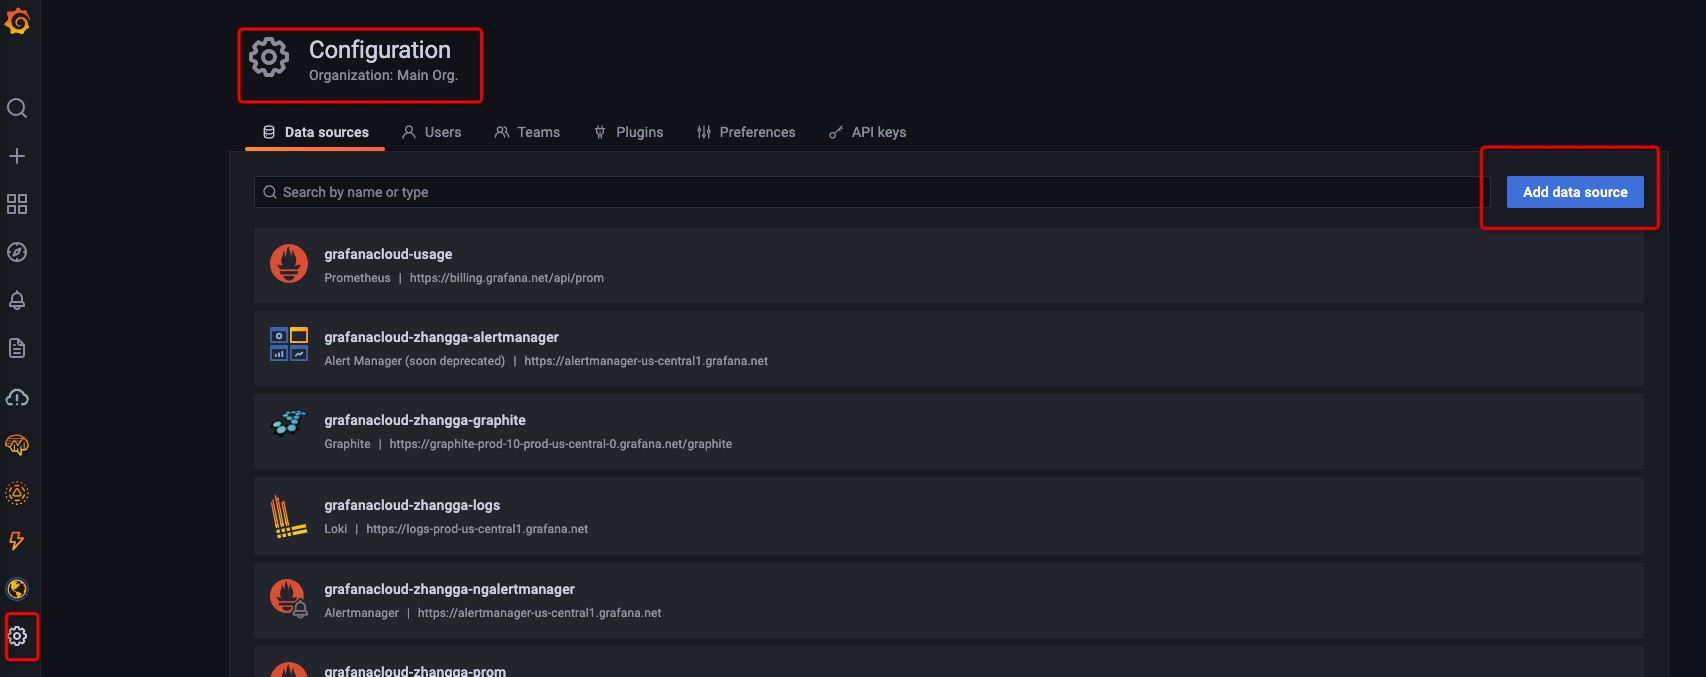Image resolution: width=1706 pixels, height=677 pixels.
Task: Go to the Plugins tab
Action: (x=628, y=132)
